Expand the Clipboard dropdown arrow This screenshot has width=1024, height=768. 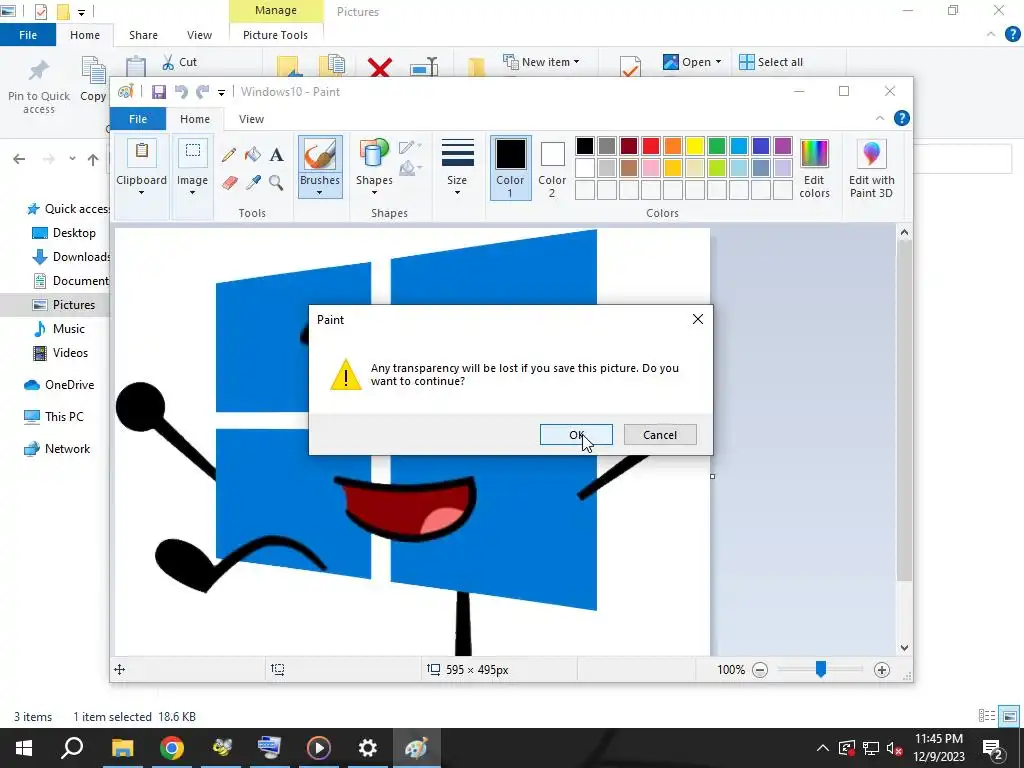(x=141, y=193)
